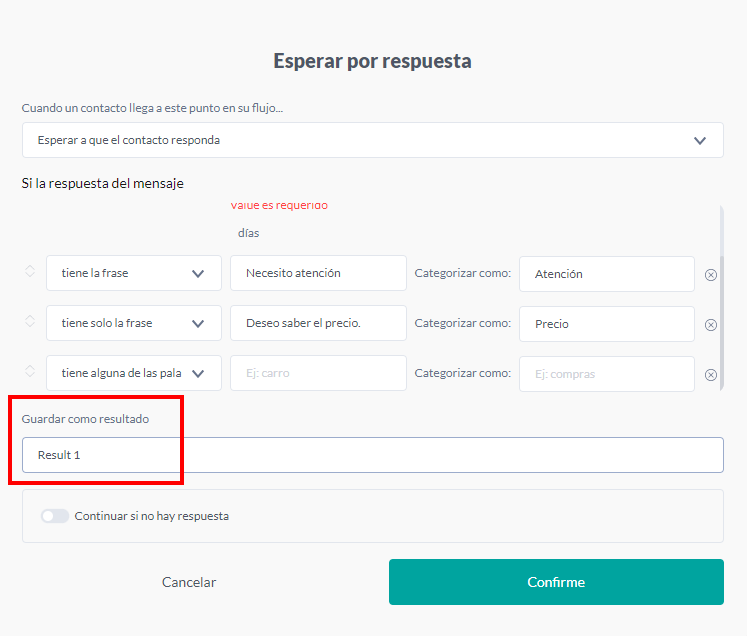The width and height of the screenshot is (747, 636).
Task: Delete the Precio rule using its X icon
Action: point(711,325)
